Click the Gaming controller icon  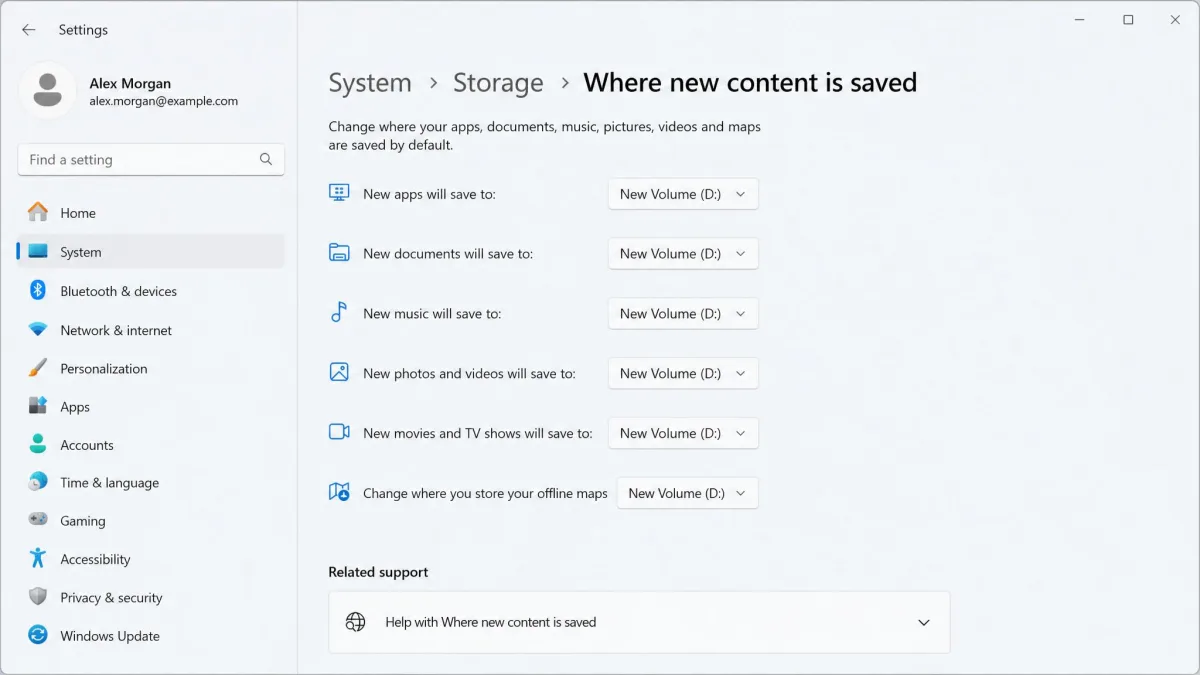pyautogui.click(x=38, y=520)
